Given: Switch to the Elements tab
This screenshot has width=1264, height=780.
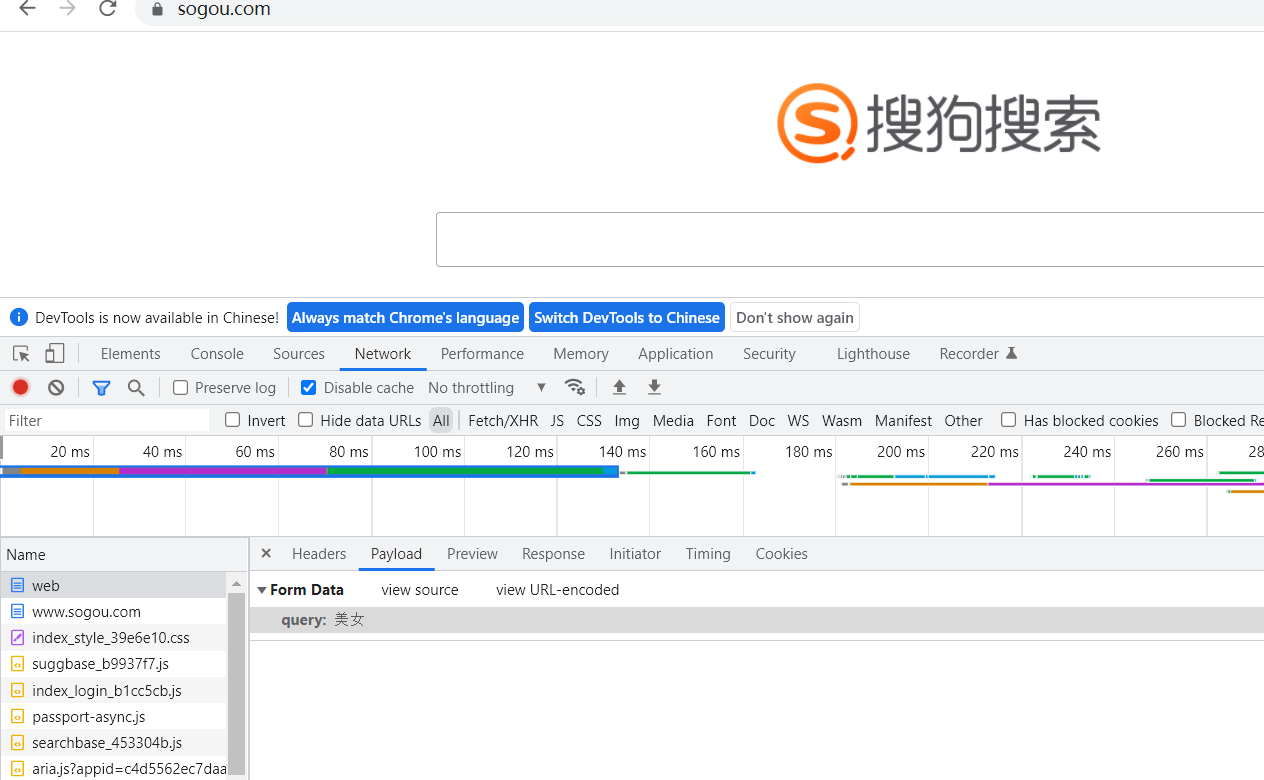Looking at the screenshot, I should [x=130, y=354].
